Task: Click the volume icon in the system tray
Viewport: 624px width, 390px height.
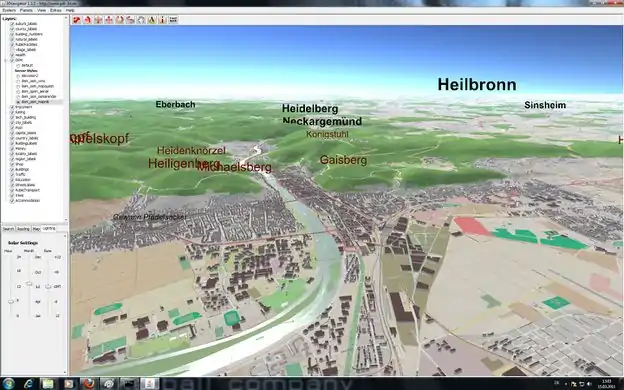Action: point(589,384)
